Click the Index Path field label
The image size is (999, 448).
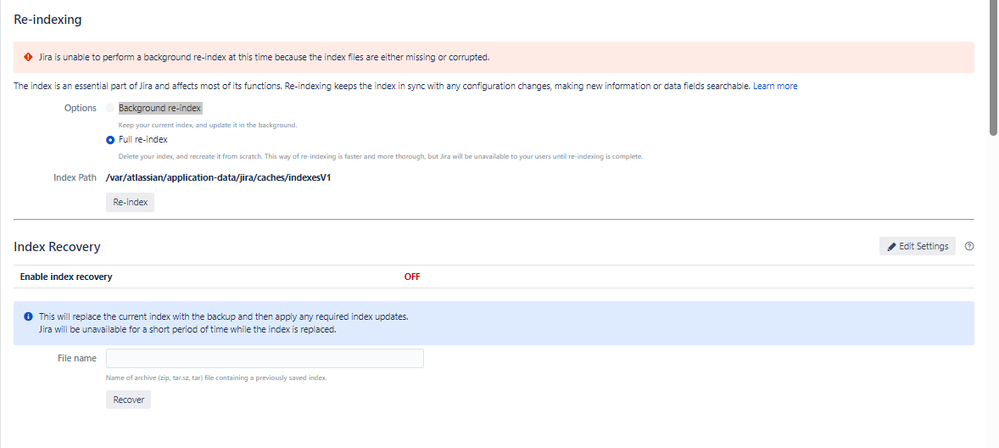pyautogui.click(x=75, y=178)
